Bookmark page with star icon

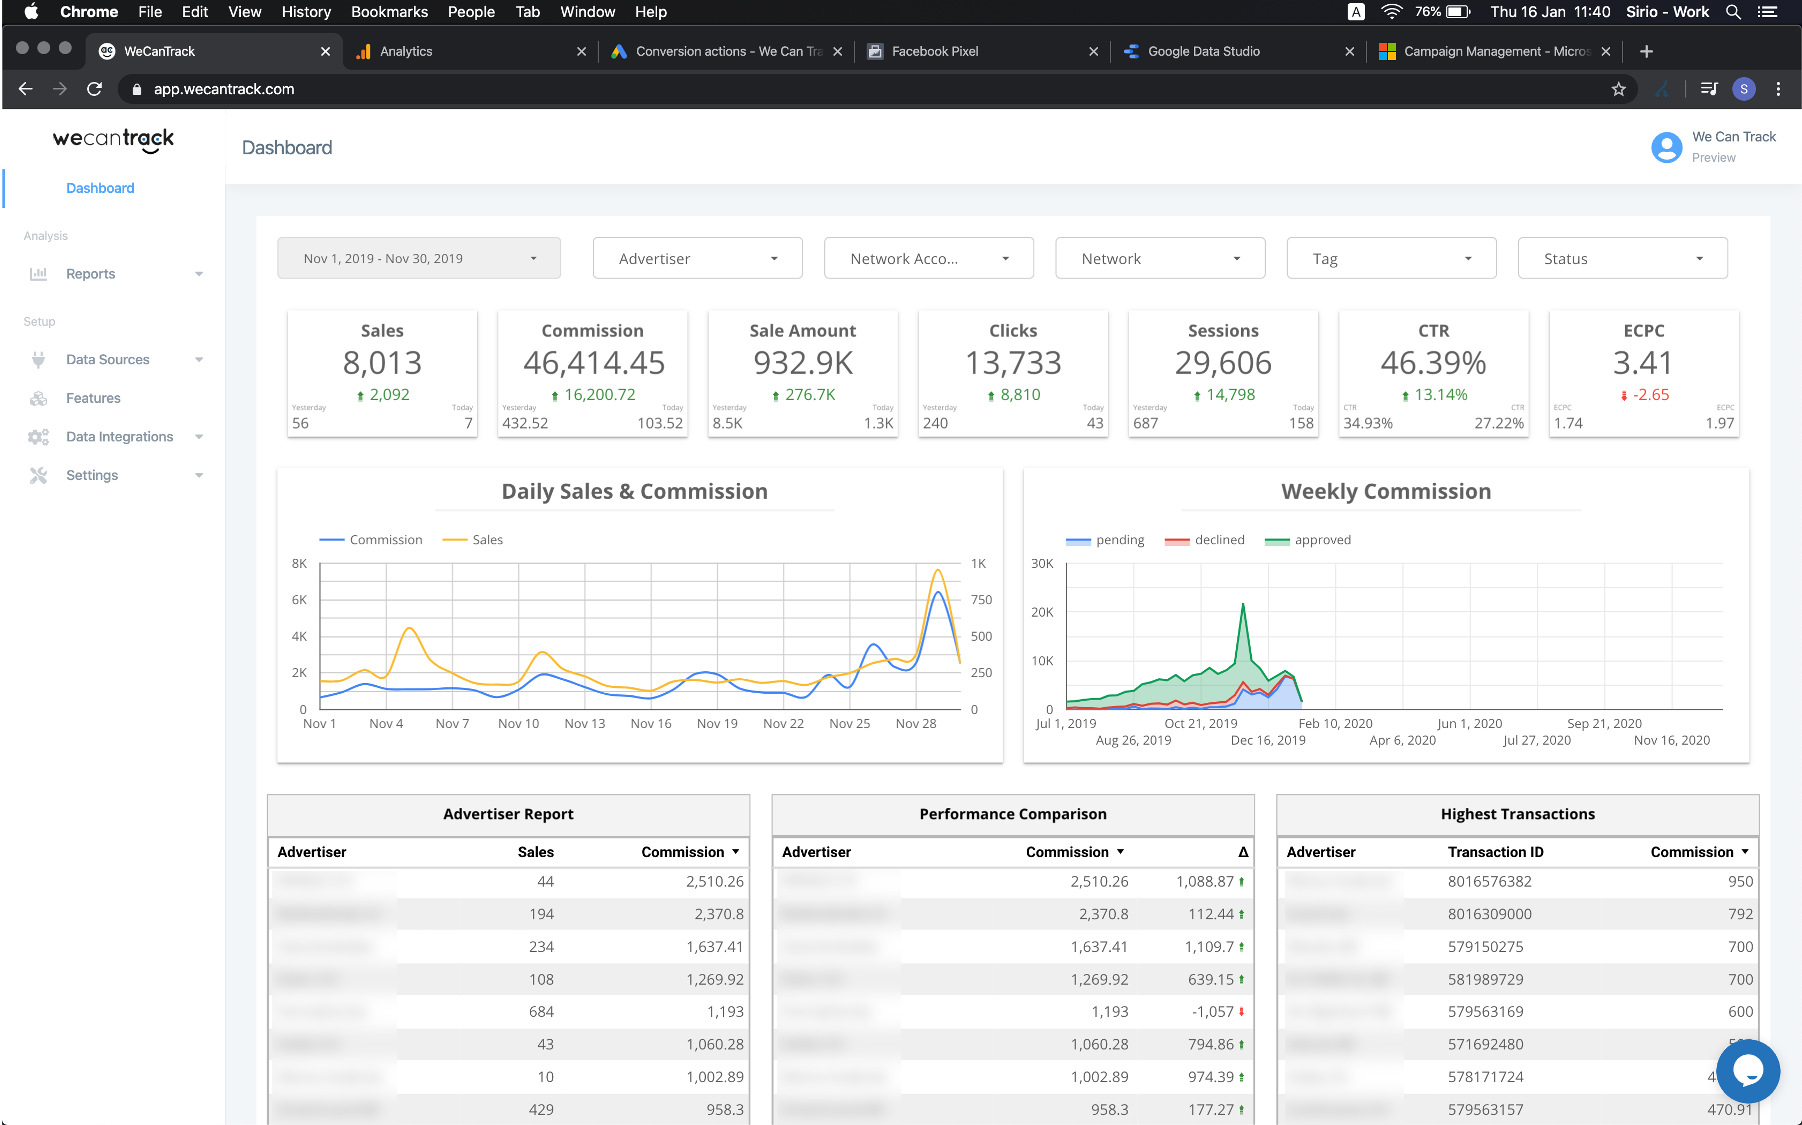pos(1618,89)
